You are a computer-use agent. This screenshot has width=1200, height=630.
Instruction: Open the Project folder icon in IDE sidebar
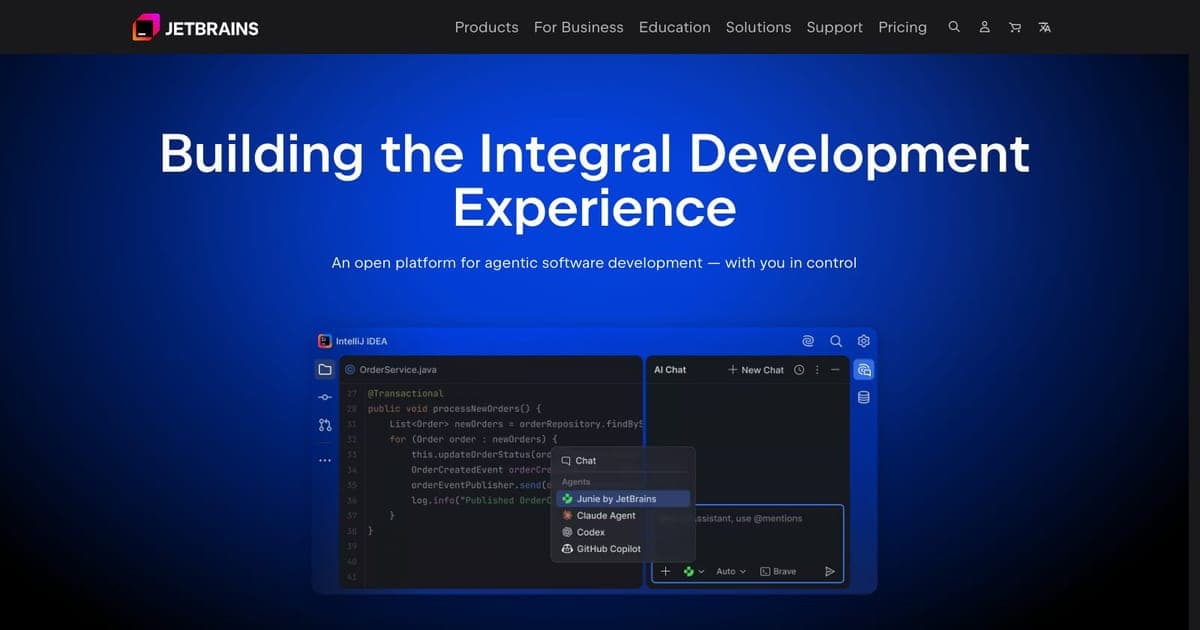325,369
